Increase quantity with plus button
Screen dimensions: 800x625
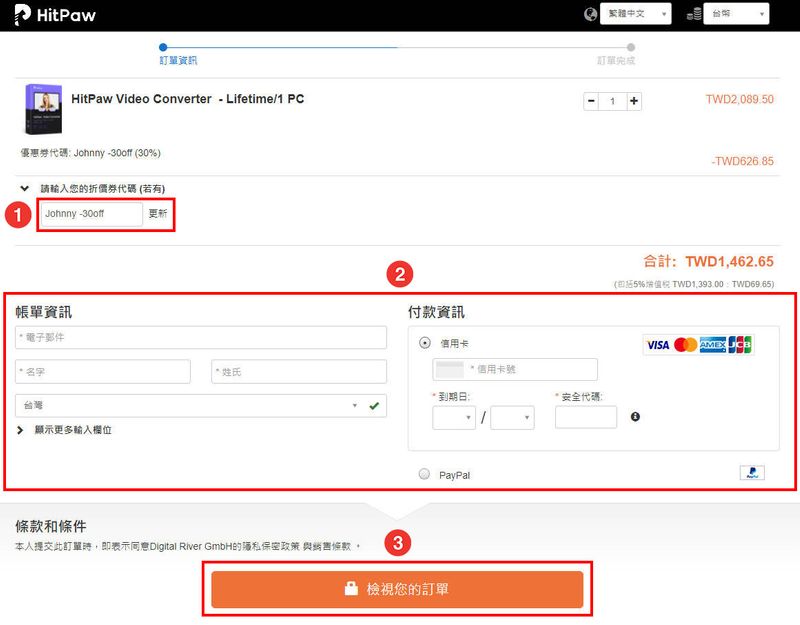(x=634, y=101)
